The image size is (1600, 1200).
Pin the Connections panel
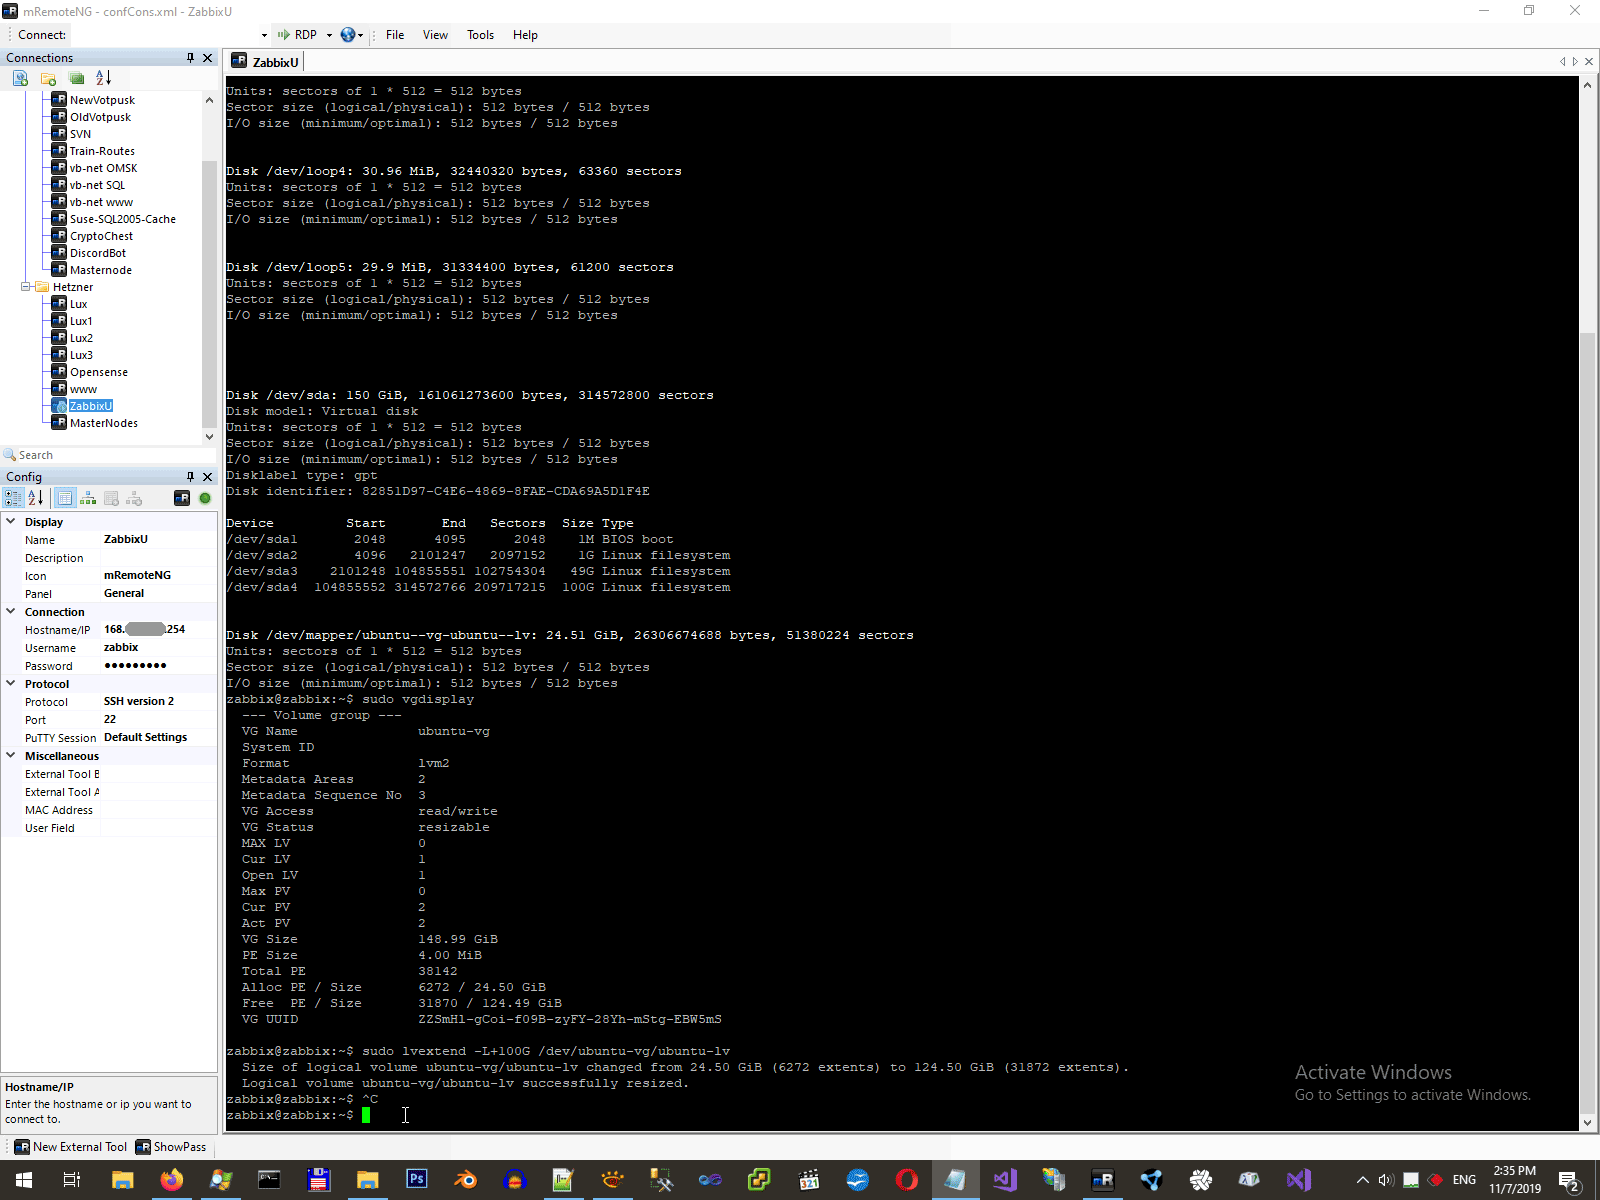point(190,58)
